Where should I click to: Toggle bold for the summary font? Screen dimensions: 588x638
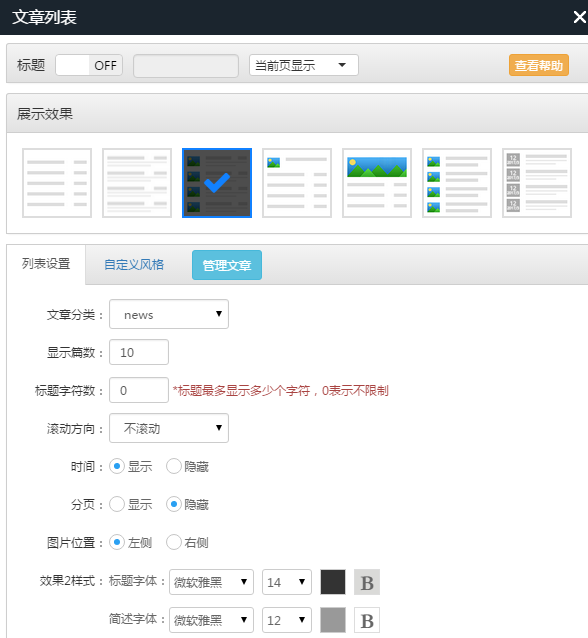367,620
